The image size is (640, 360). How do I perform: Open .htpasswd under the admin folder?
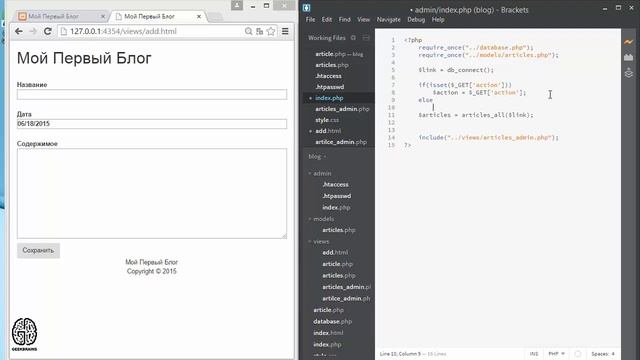coord(336,196)
